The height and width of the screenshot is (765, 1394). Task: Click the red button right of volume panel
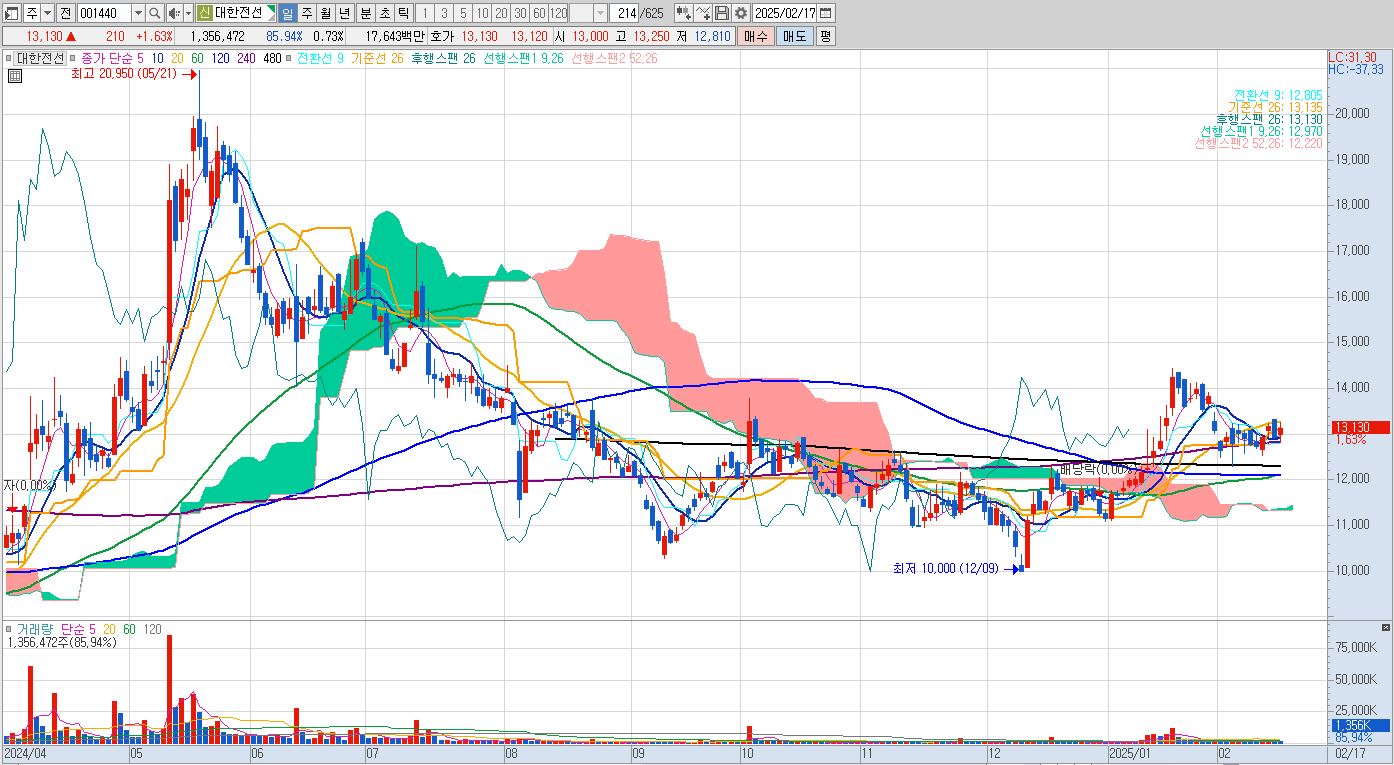(x=1385, y=627)
